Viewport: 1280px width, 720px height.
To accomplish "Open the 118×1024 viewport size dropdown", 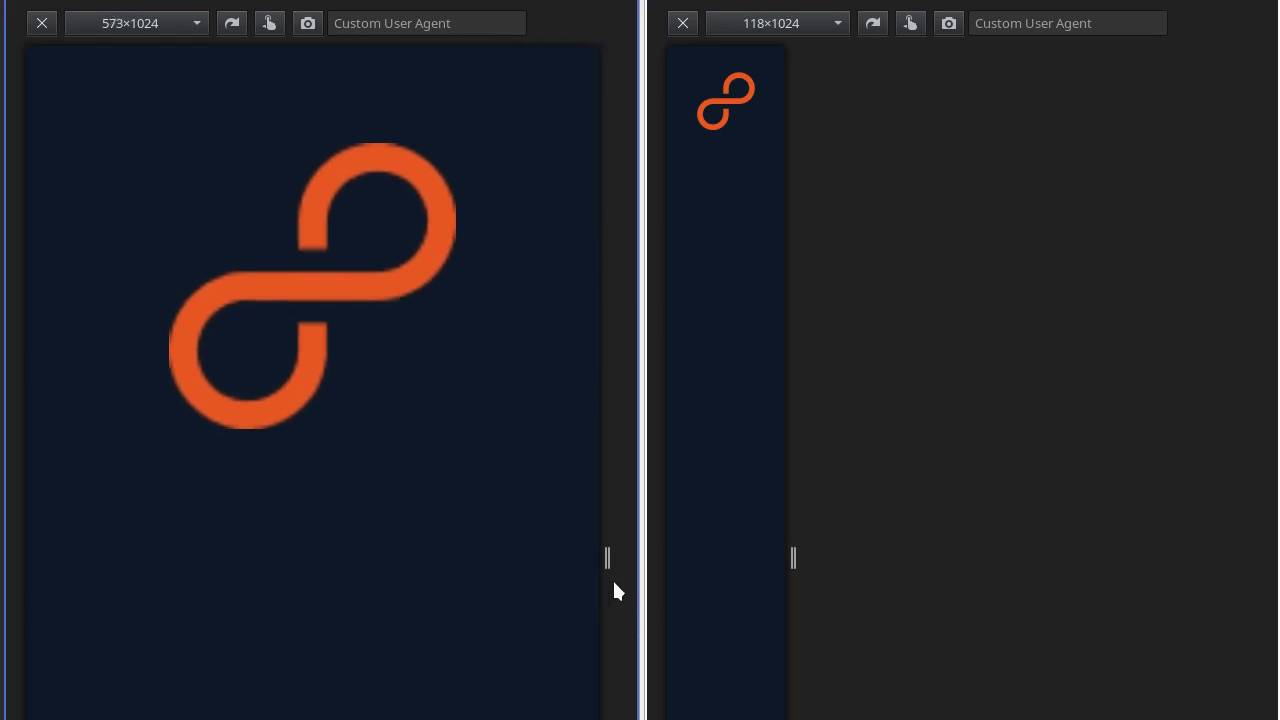I will pyautogui.click(x=778, y=23).
